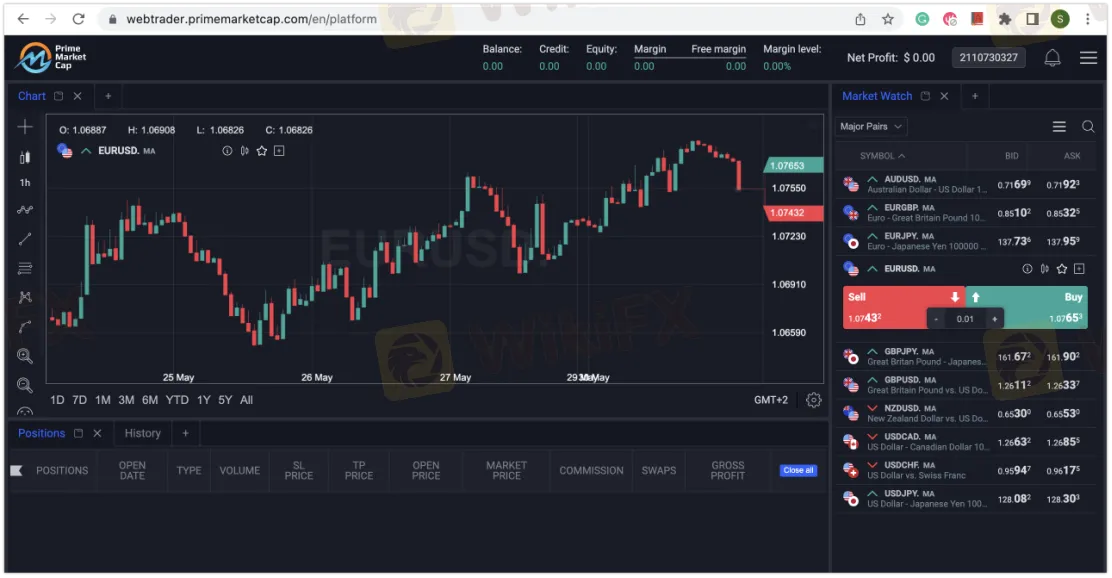Set chart range to 1D
Viewport: 1112px width, 578px height.
click(57, 400)
